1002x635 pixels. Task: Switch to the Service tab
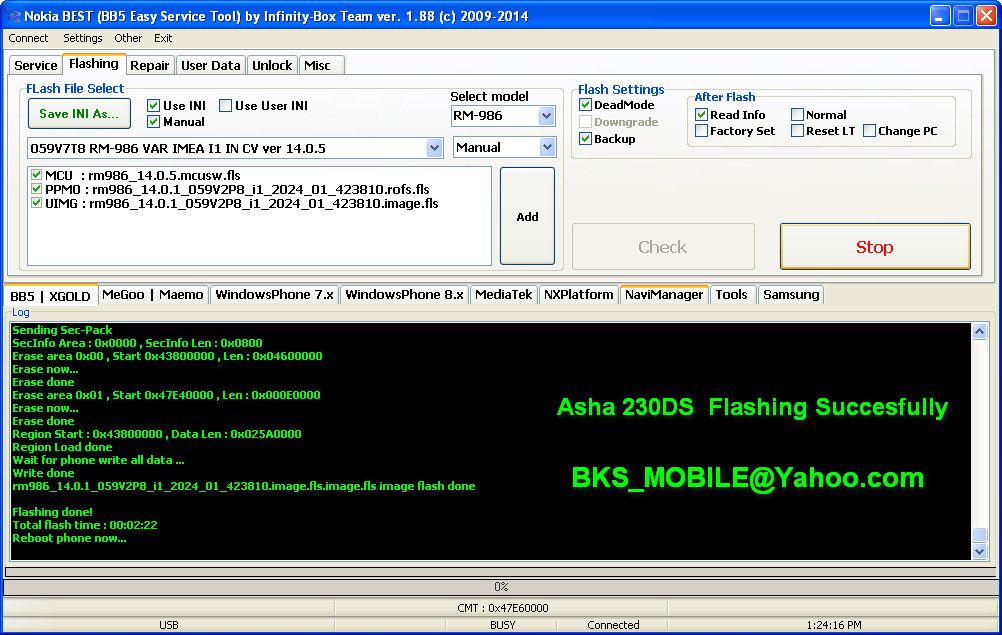(x=36, y=65)
